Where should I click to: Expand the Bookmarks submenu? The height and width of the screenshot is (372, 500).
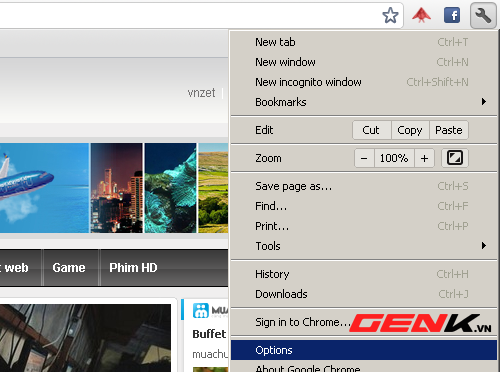(364, 102)
